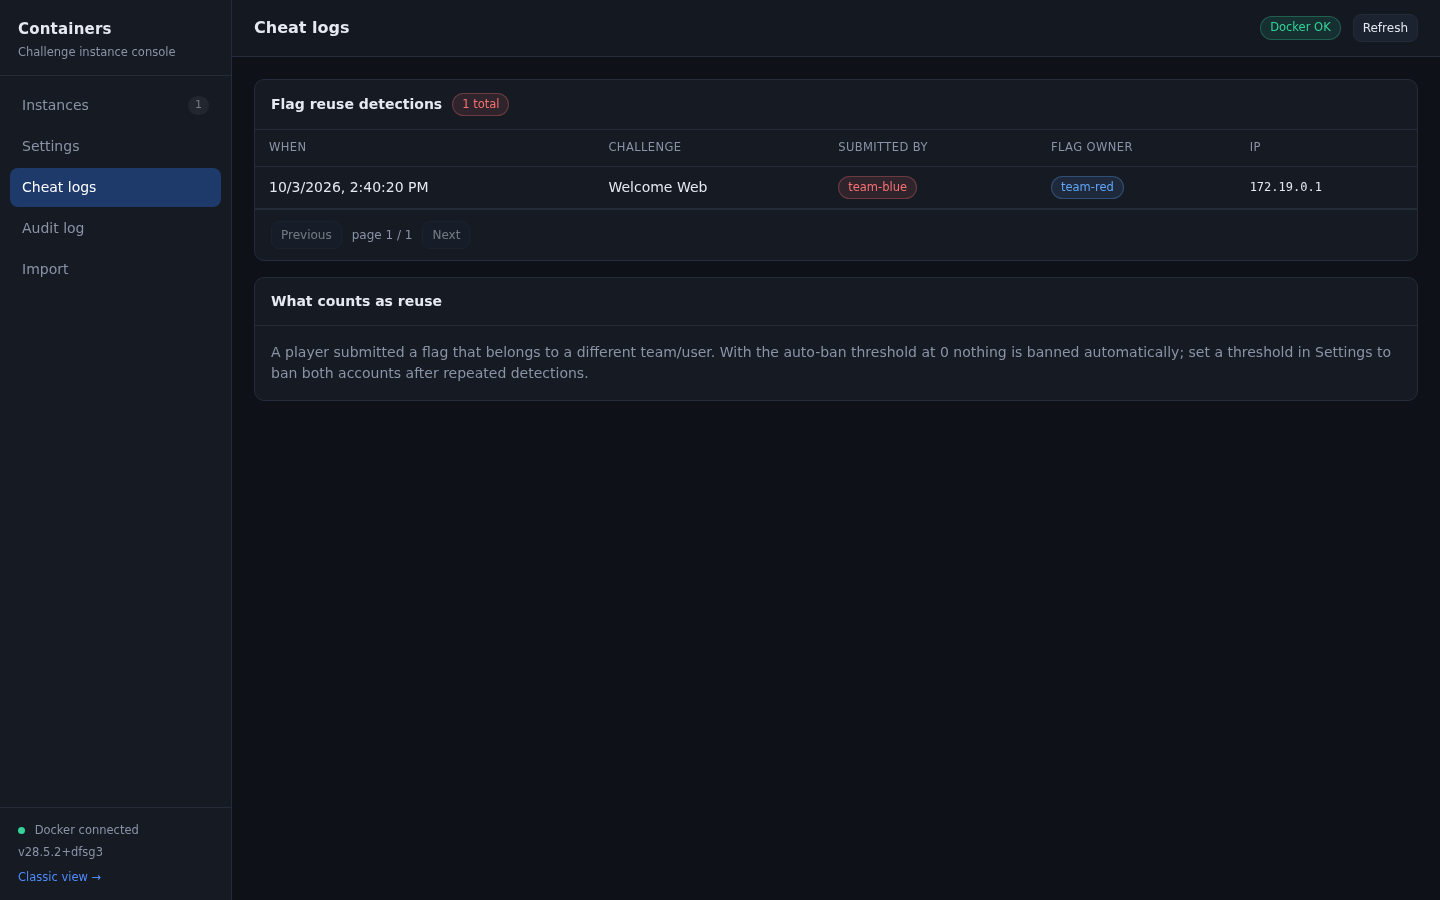This screenshot has width=1440, height=900.
Task: Click the Flag reuse detections heading
Action: [356, 104]
